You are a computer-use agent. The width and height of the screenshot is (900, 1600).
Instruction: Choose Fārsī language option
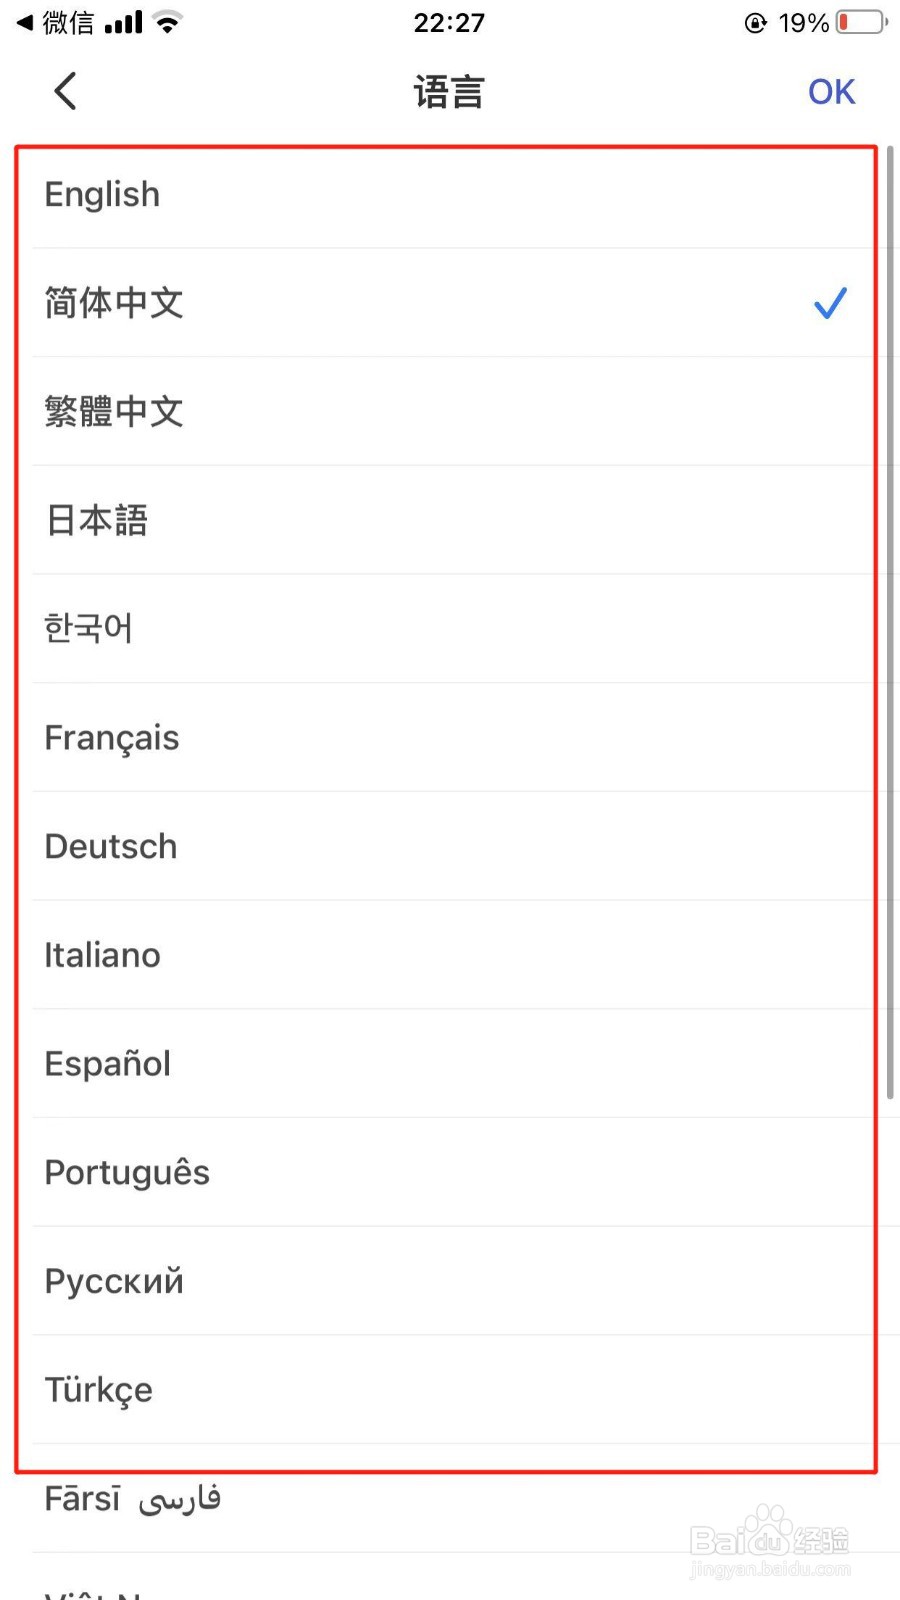tap(450, 1499)
